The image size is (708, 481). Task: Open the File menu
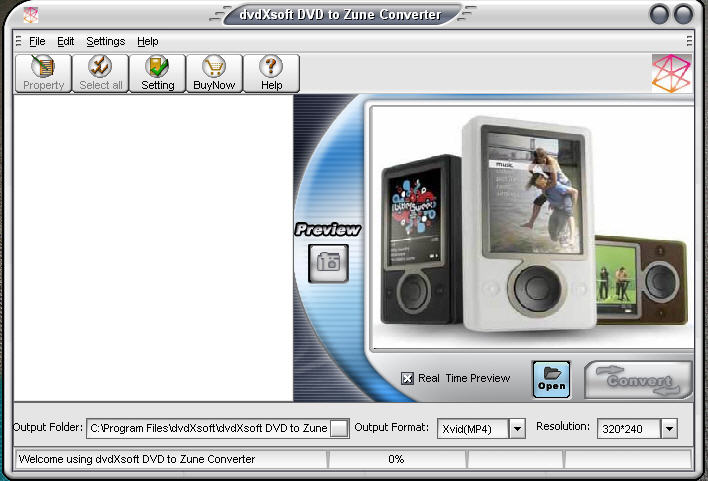37,42
